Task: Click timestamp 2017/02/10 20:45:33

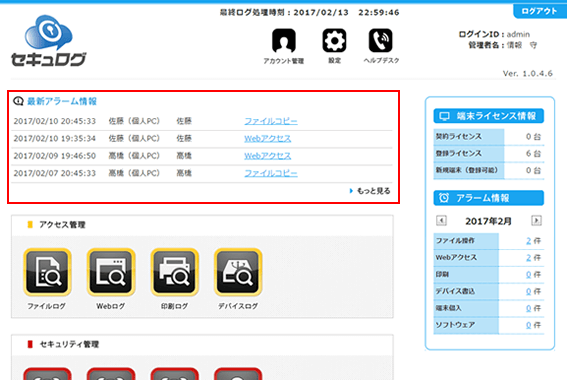Action: tap(55, 121)
